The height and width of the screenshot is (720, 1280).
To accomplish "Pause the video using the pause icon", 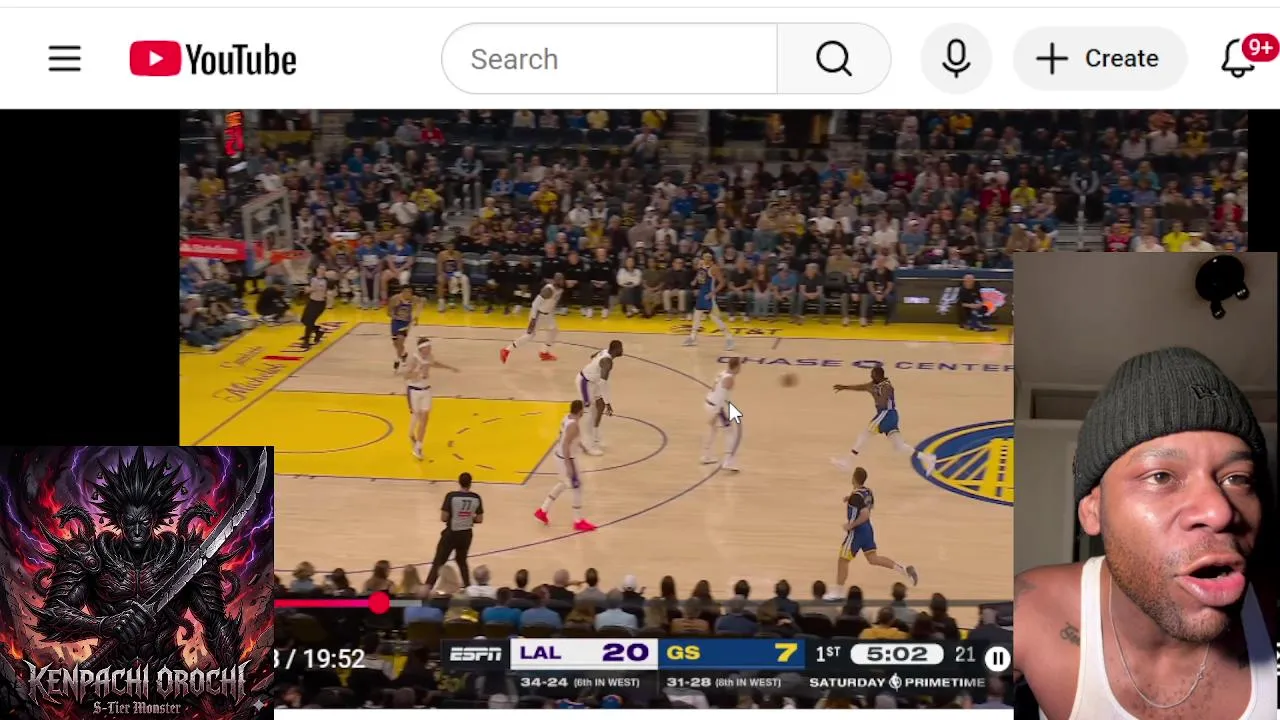I will click(x=997, y=658).
